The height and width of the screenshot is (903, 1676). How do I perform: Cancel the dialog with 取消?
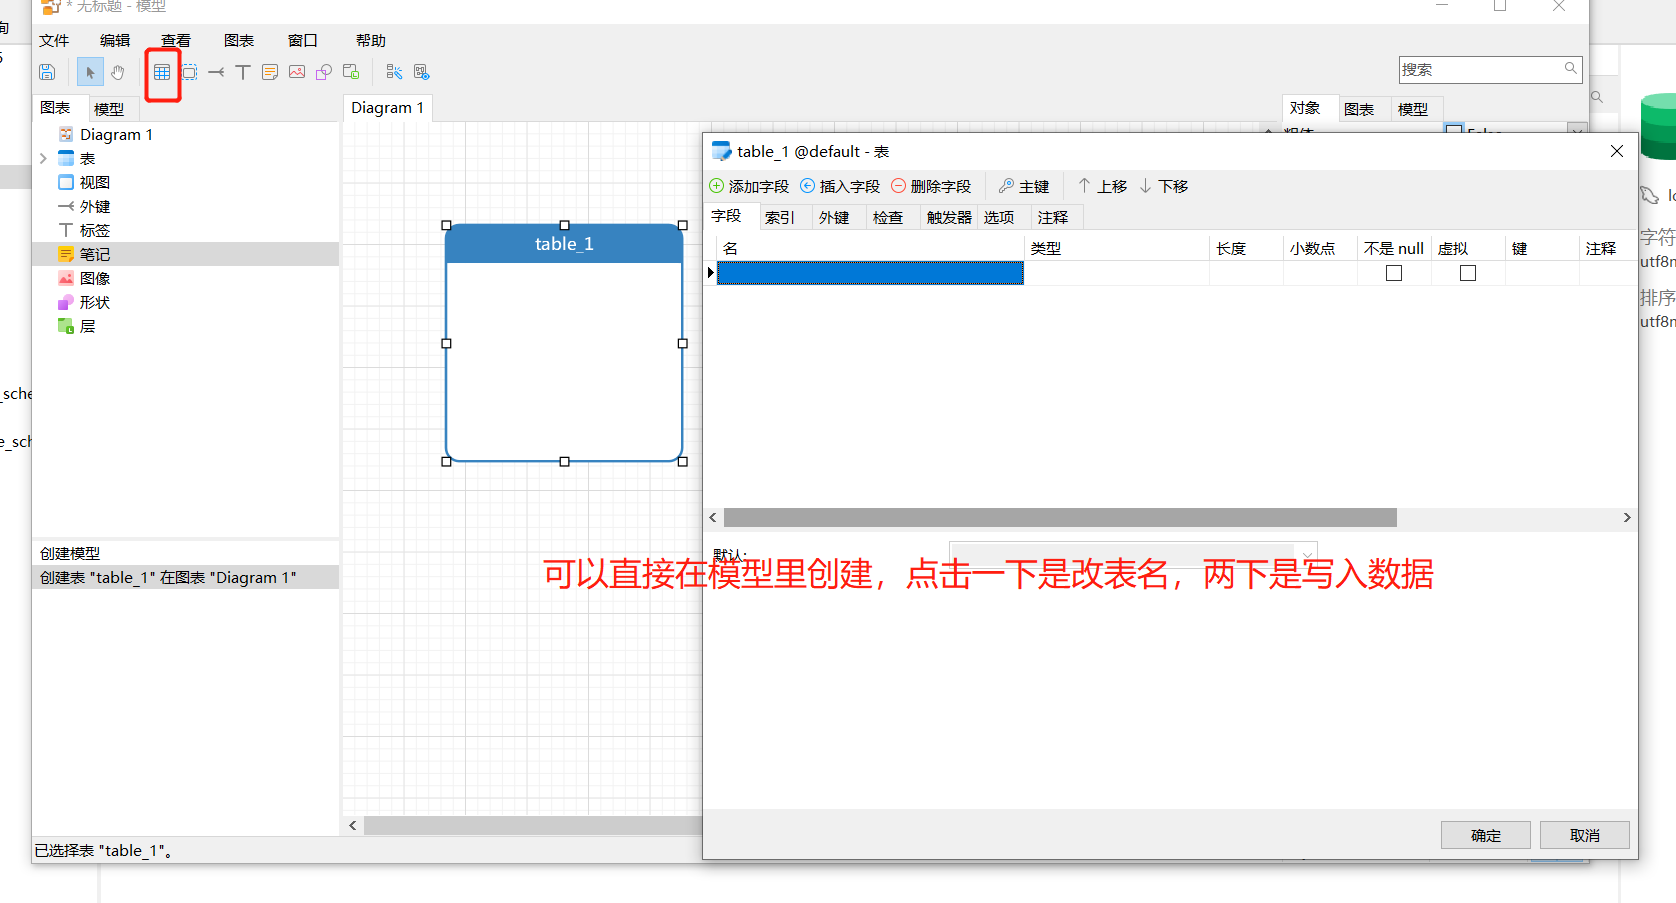(x=1585, y=835)
